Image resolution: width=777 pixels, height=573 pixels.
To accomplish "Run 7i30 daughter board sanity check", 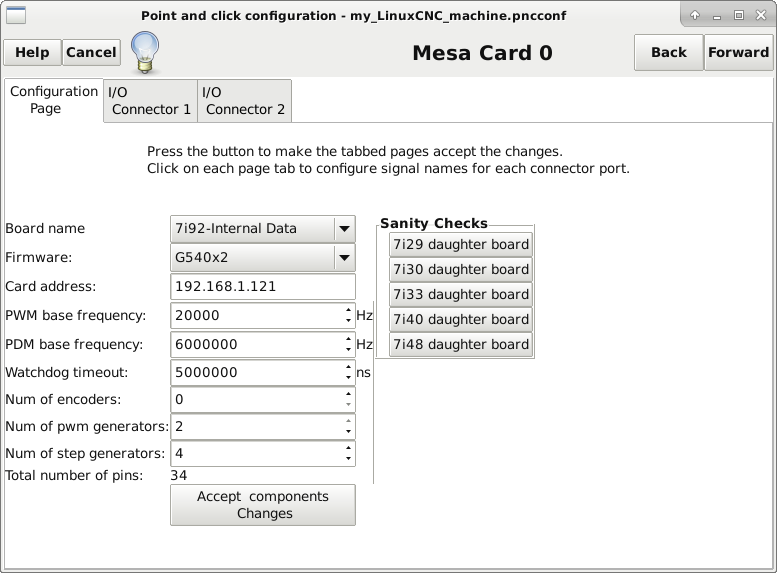I will coord(461,269).
